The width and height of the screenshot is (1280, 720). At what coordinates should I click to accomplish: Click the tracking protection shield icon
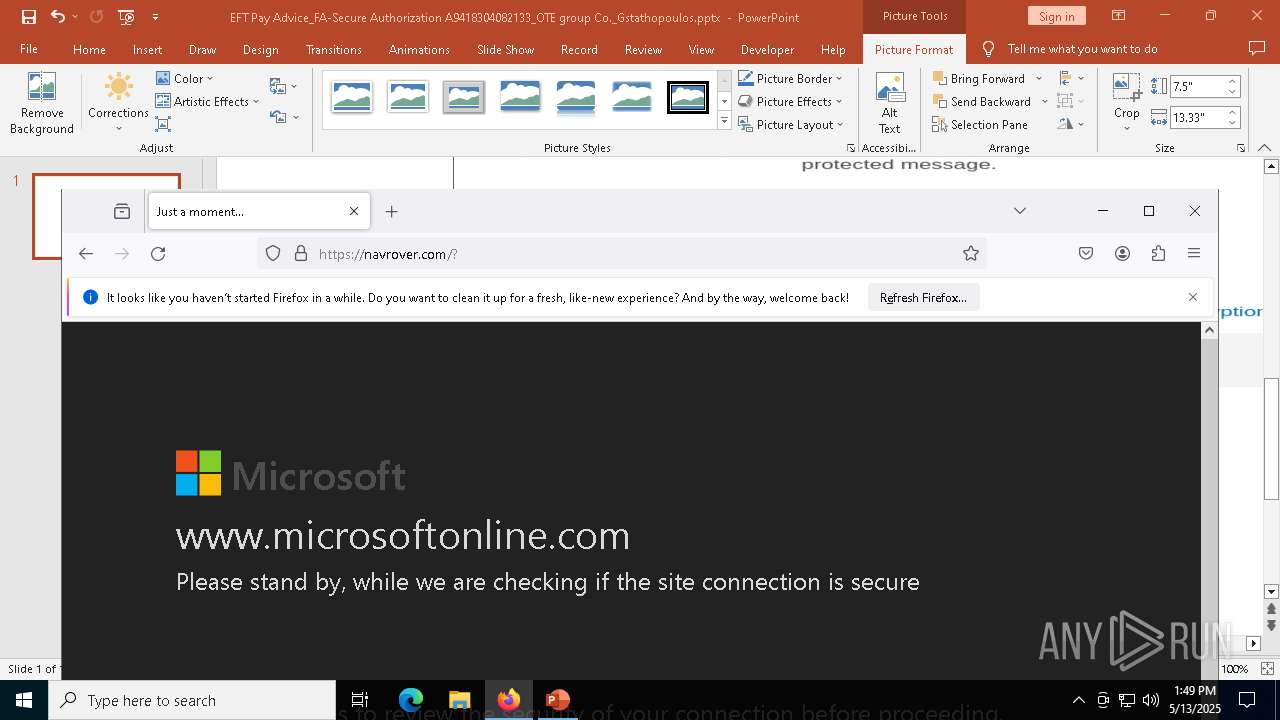coord(273,254)
